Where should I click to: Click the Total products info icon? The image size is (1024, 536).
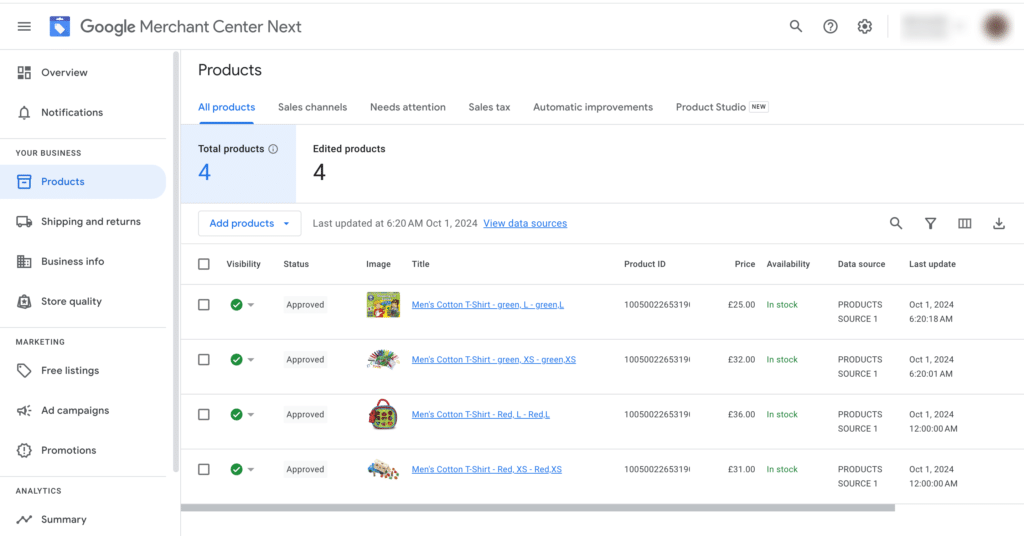click(273, 149)
